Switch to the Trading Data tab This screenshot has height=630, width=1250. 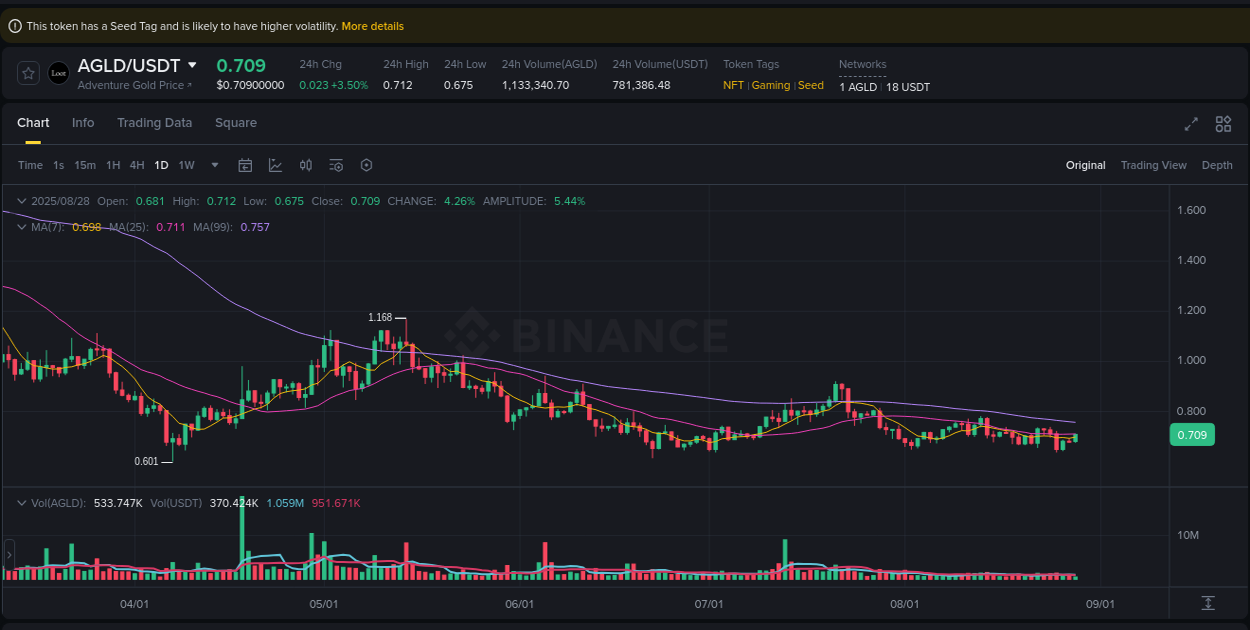tap(154, 122)
